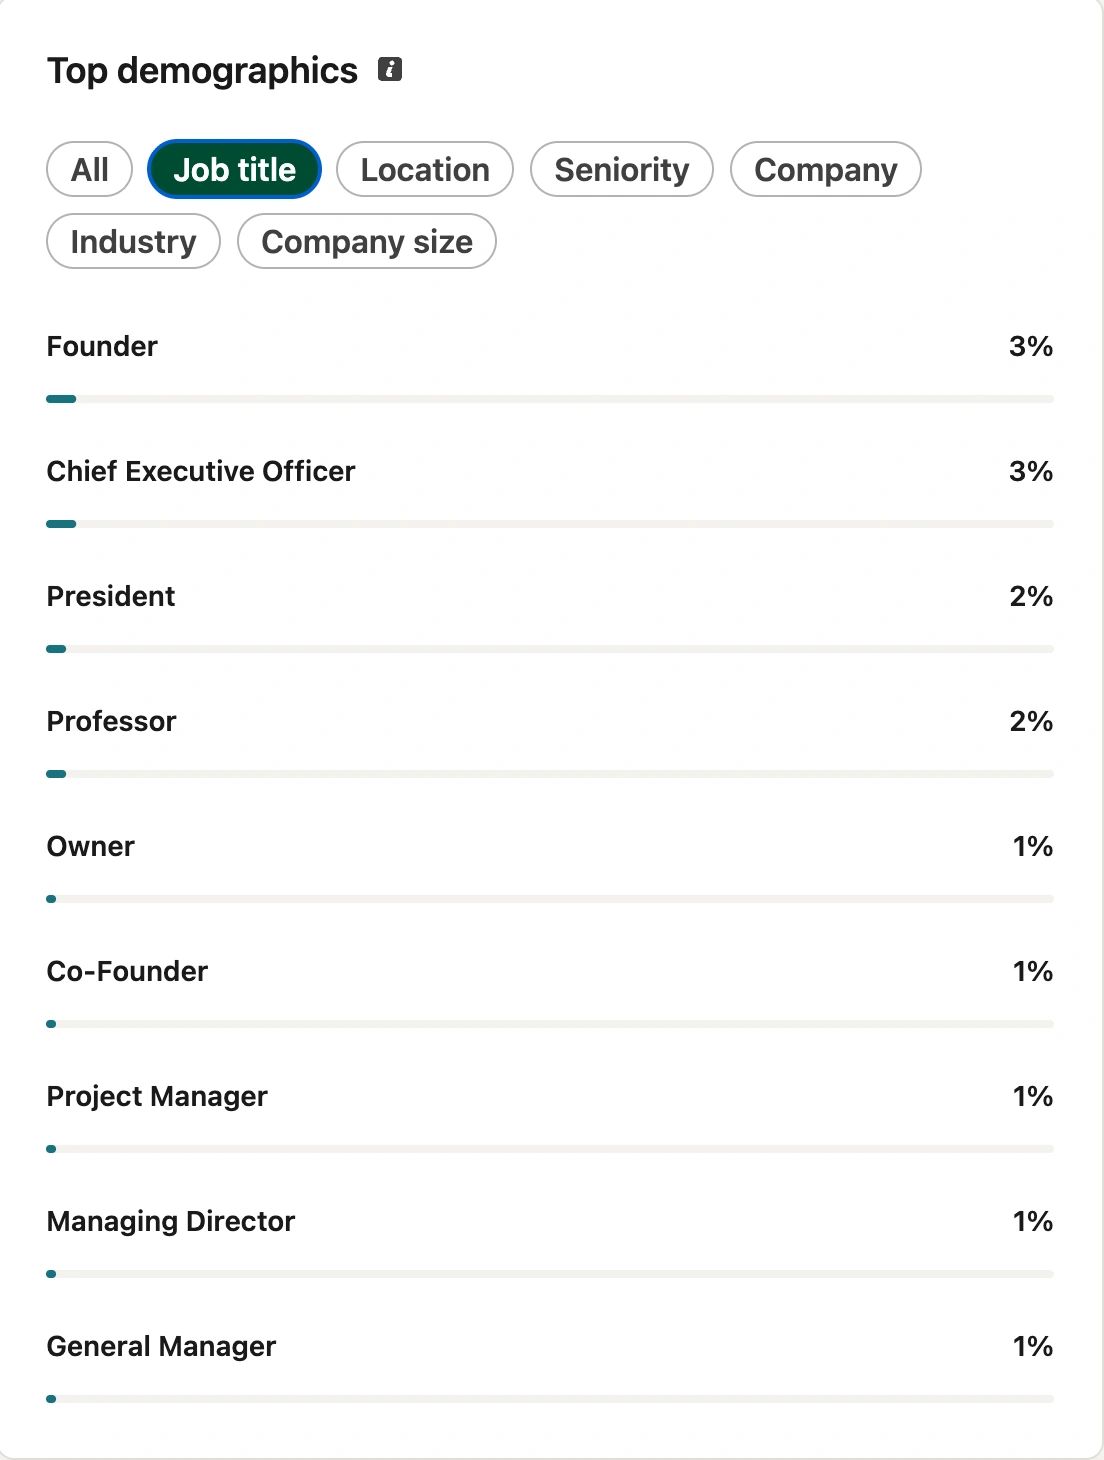Click the Founder row label
The image size is (1104, 1460).
click(102, 346)
